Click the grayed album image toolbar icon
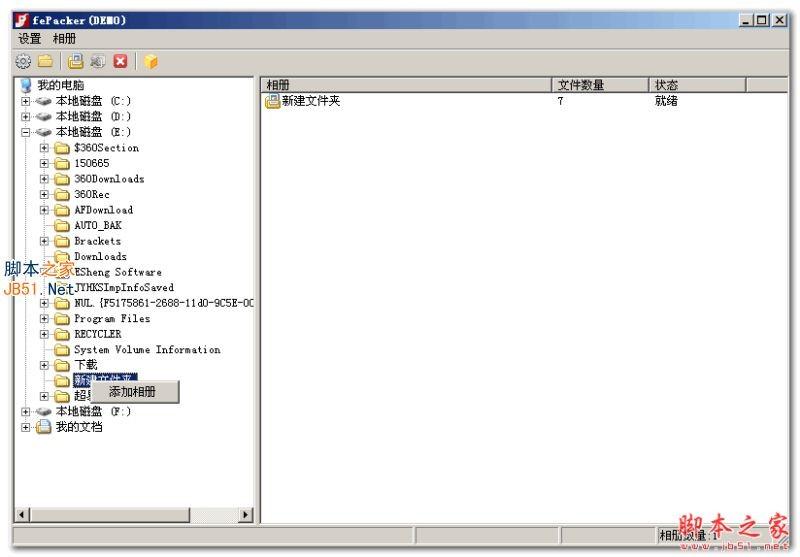The width and height of the screenshot is (800, 557). [x=97, y=61]
